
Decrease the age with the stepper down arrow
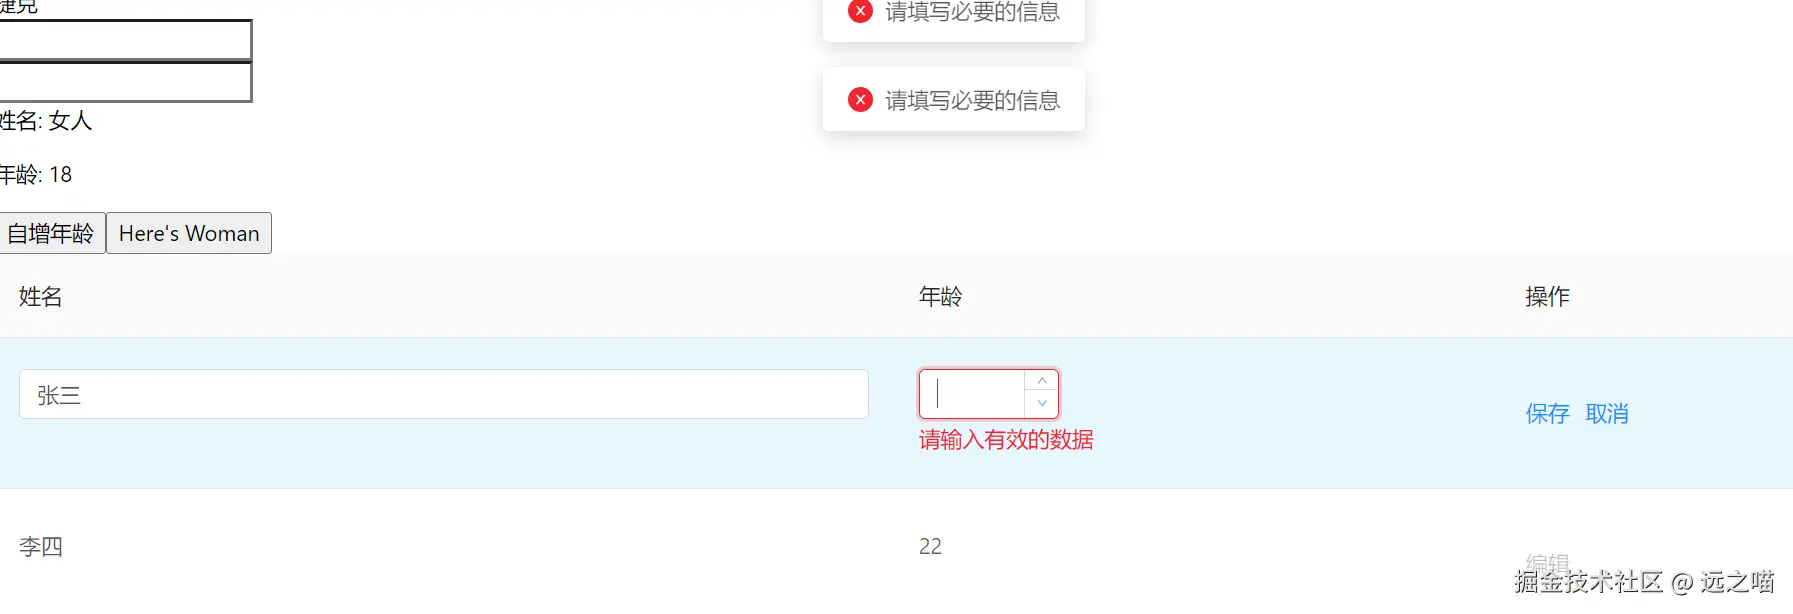click(1042, 404)
